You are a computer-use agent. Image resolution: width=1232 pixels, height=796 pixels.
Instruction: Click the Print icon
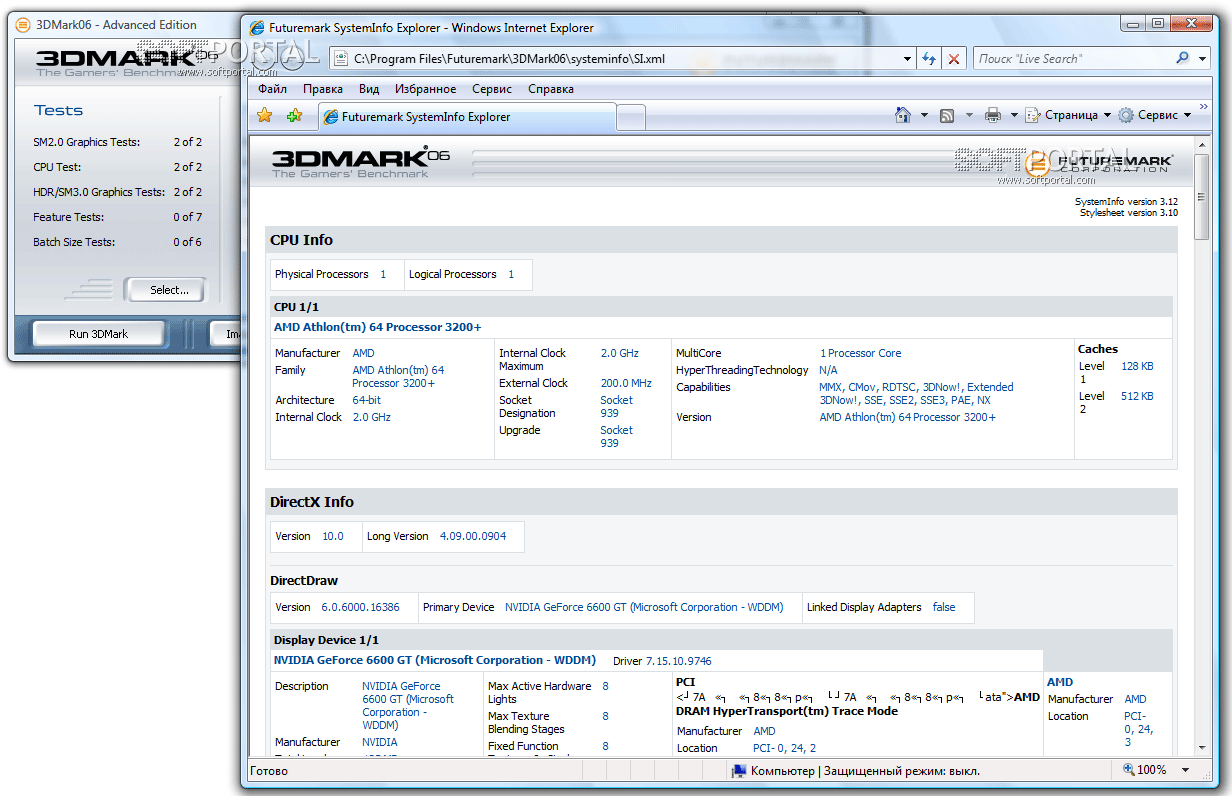[992, 115]
